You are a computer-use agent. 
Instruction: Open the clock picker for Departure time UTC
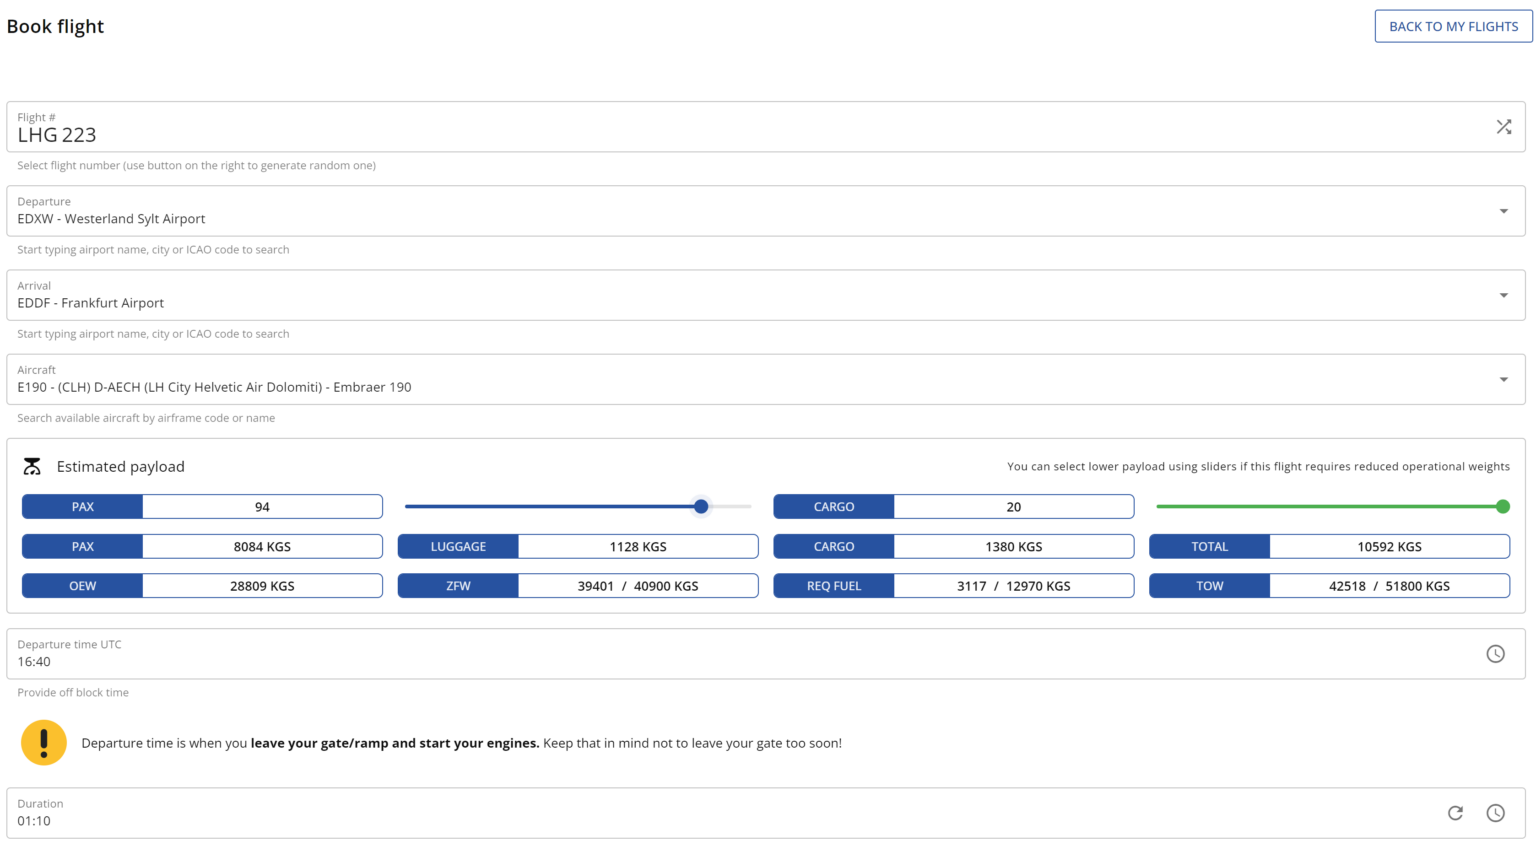coord(1495,653)
